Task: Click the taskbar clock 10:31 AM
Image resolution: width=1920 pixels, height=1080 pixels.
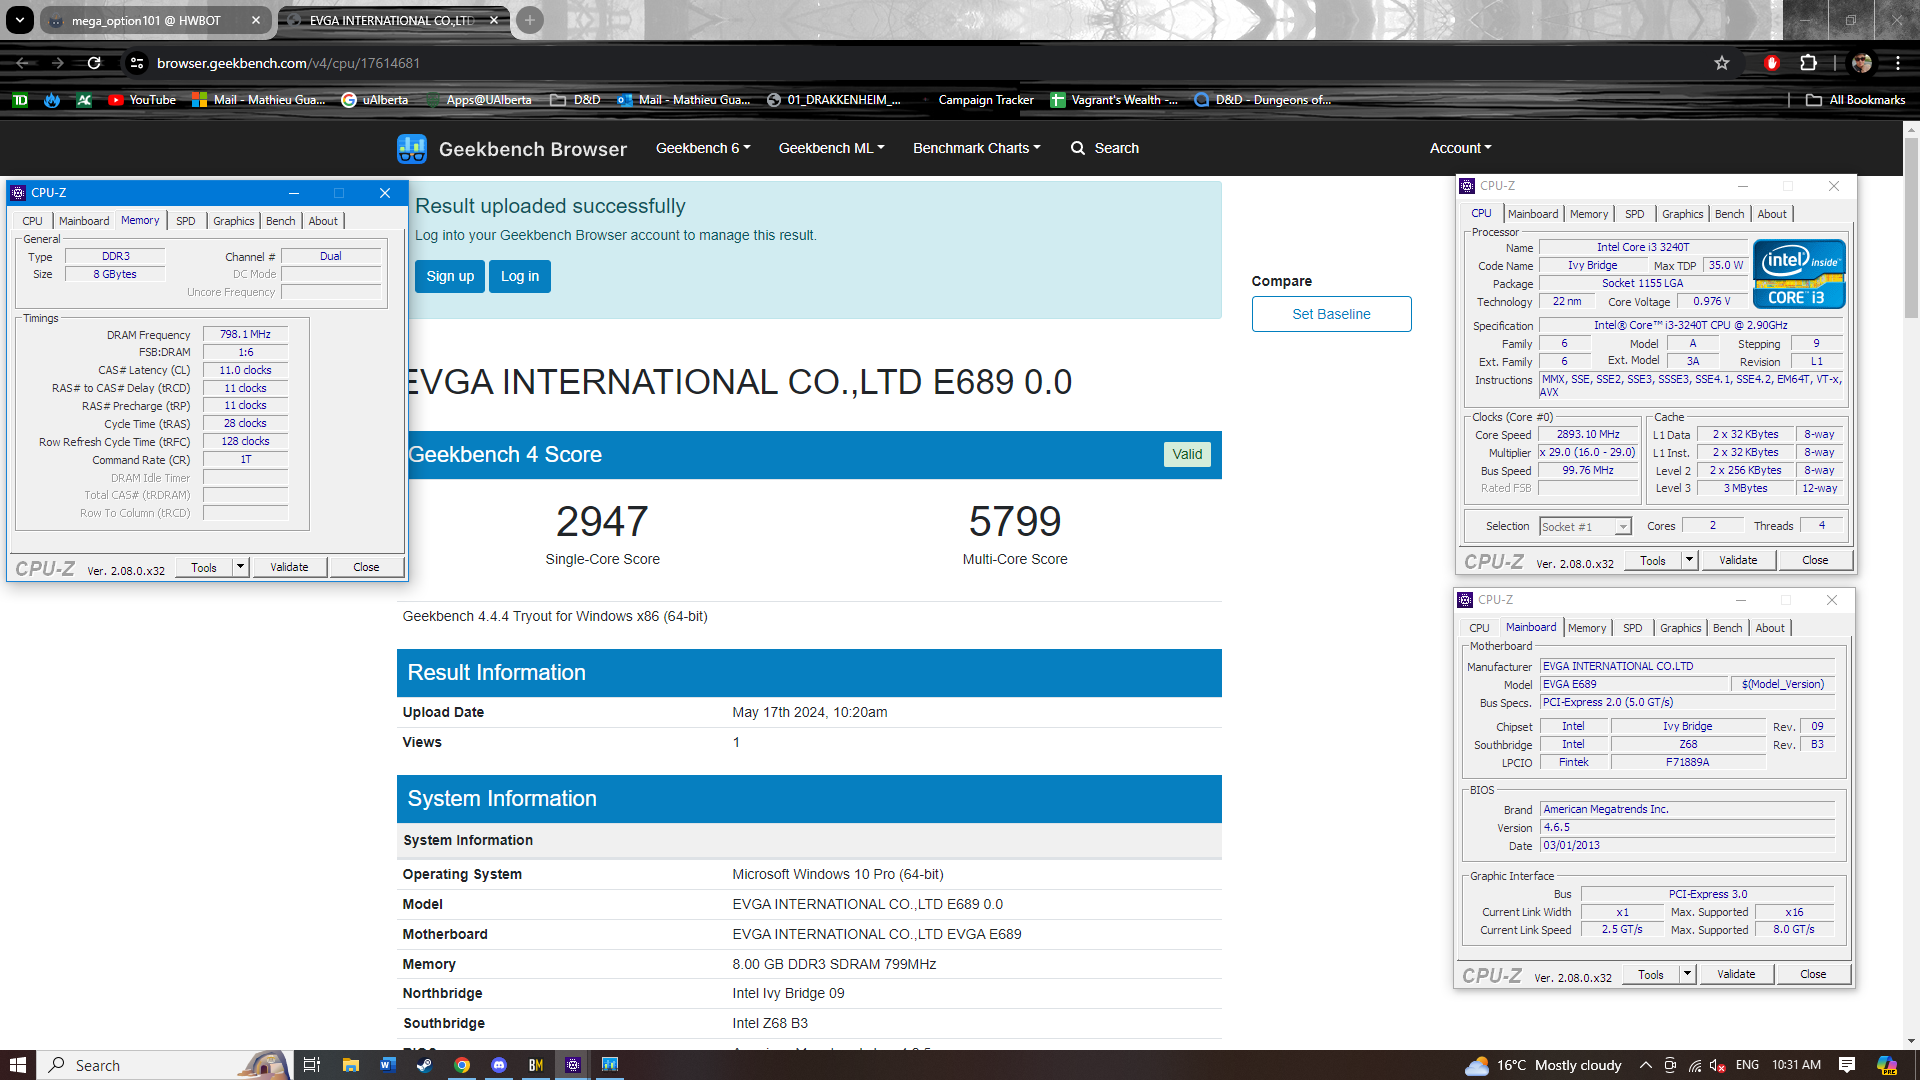Action: pos(1796,1065)
